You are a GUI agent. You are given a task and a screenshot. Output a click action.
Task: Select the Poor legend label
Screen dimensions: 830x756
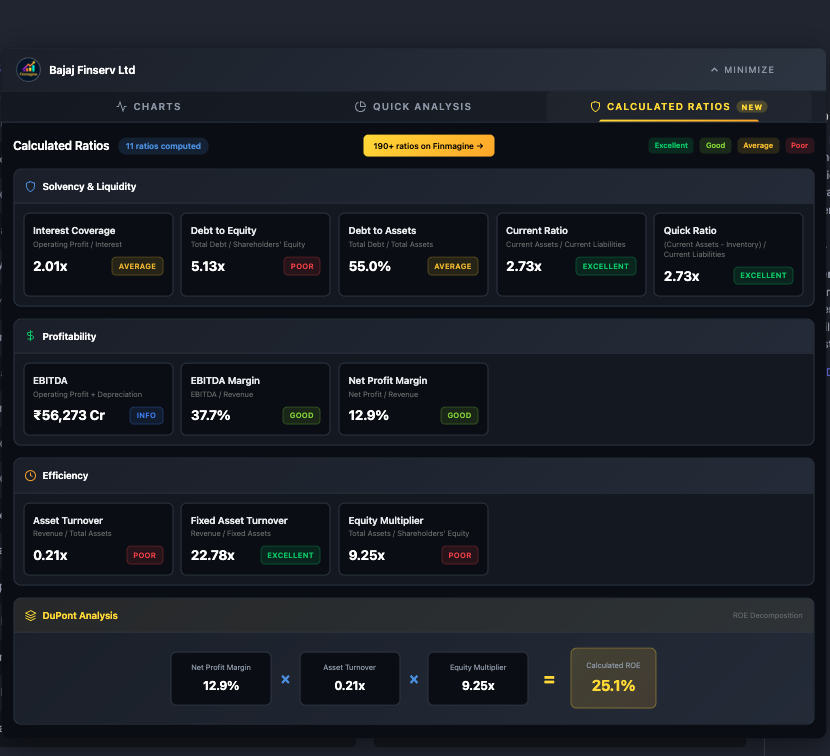point(799,146)
